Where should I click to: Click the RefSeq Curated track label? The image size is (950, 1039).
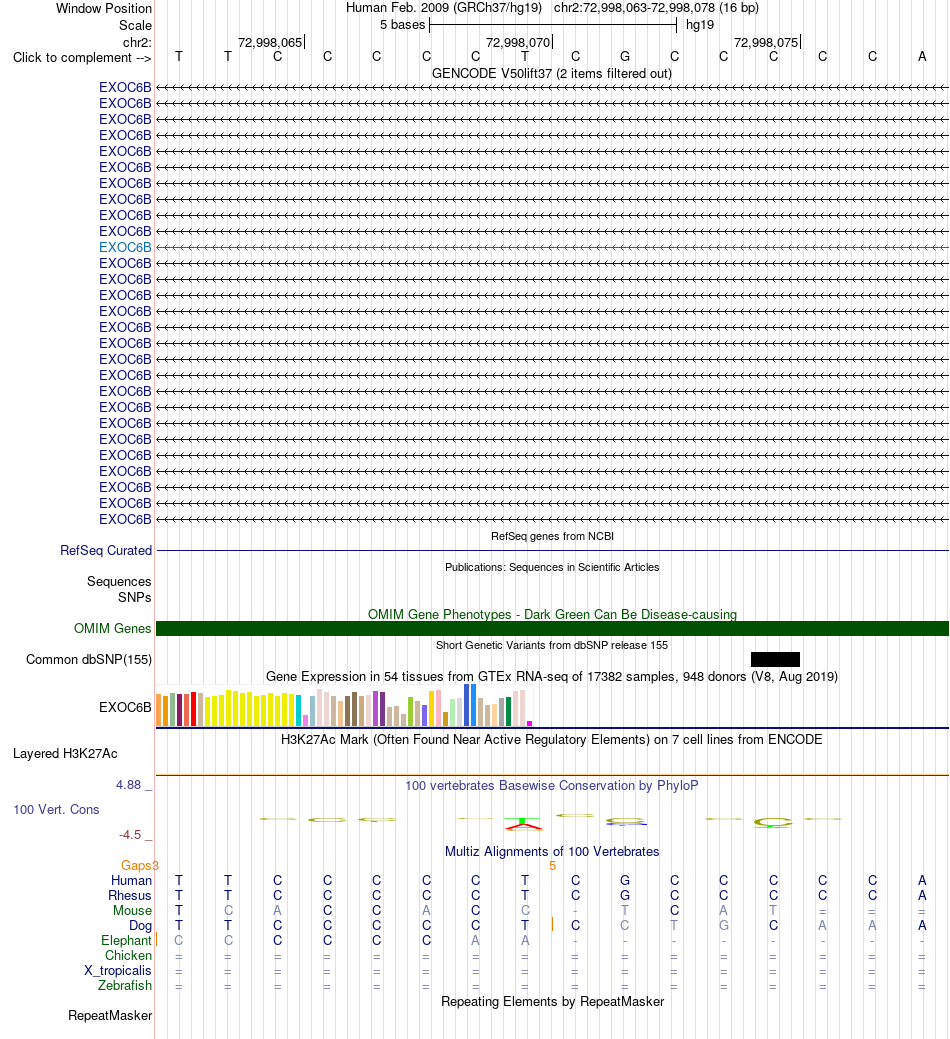tap(106, 551)
